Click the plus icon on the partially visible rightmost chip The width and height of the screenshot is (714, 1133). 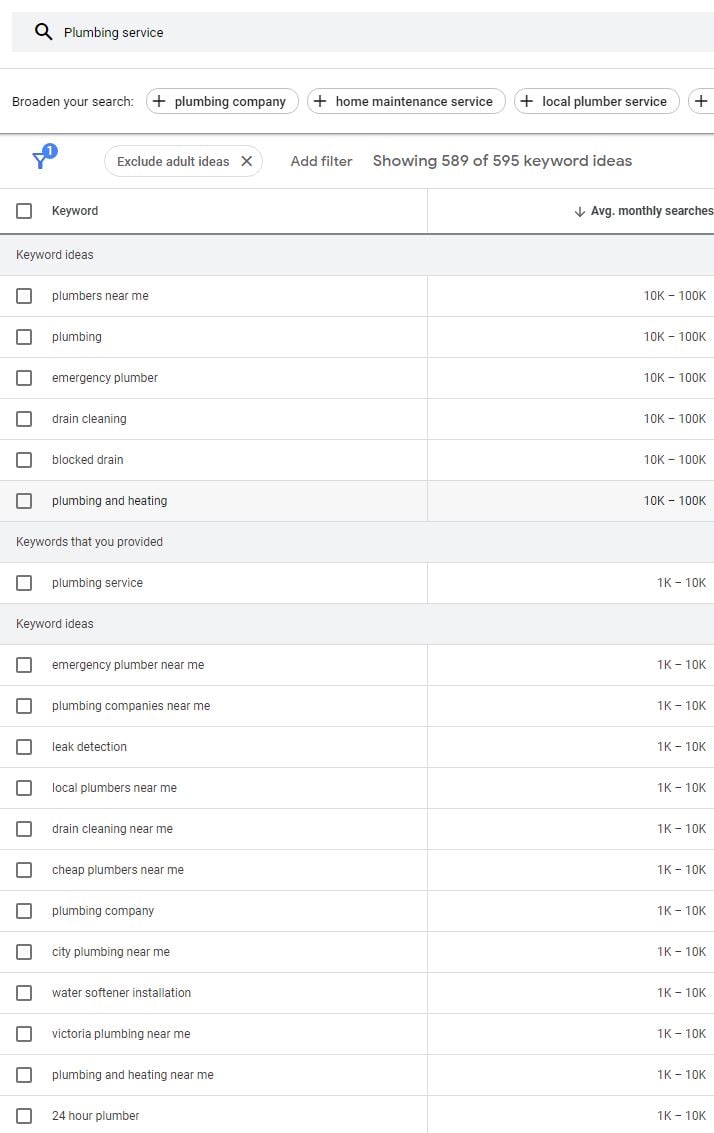(702, 101)
